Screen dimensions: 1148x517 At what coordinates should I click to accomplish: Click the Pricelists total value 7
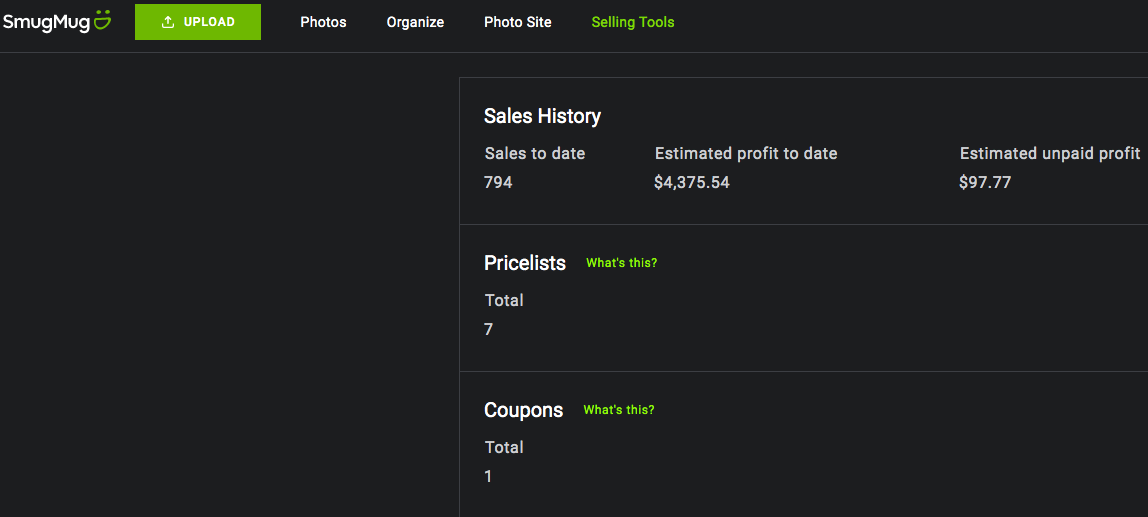(x=488, y=330)
